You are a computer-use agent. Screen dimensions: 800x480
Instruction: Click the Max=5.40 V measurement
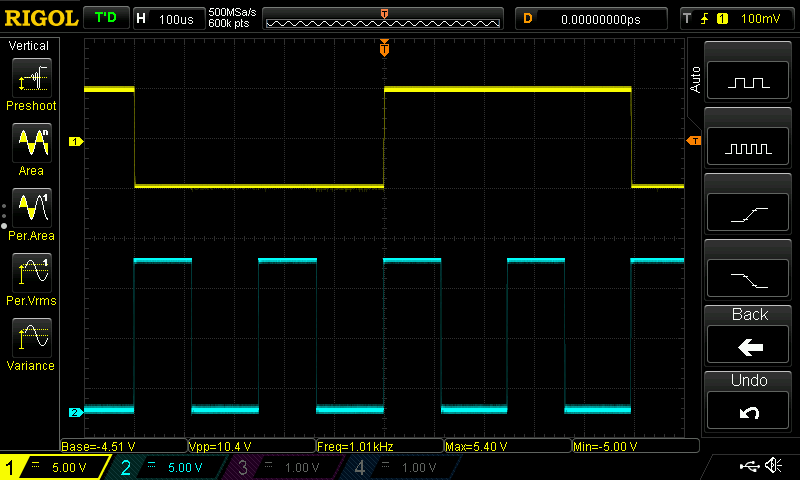508,446
